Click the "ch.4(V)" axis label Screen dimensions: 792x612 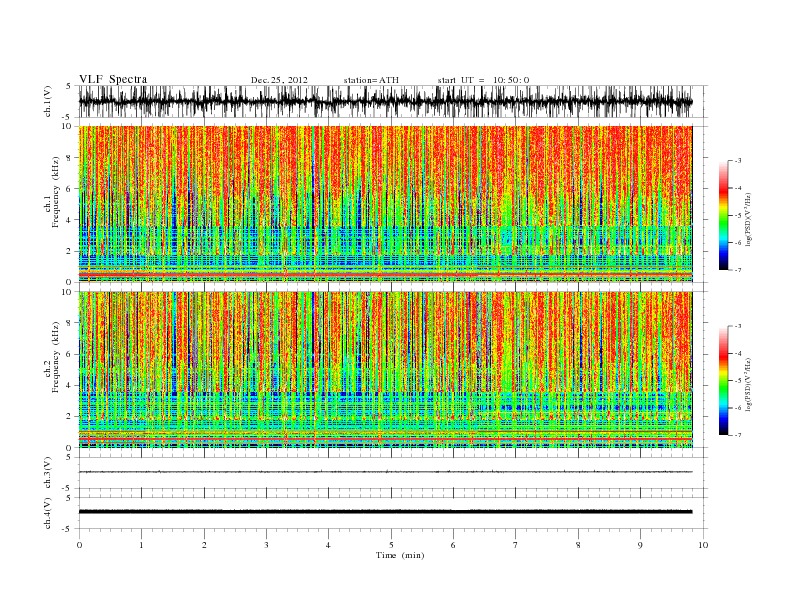48,513
